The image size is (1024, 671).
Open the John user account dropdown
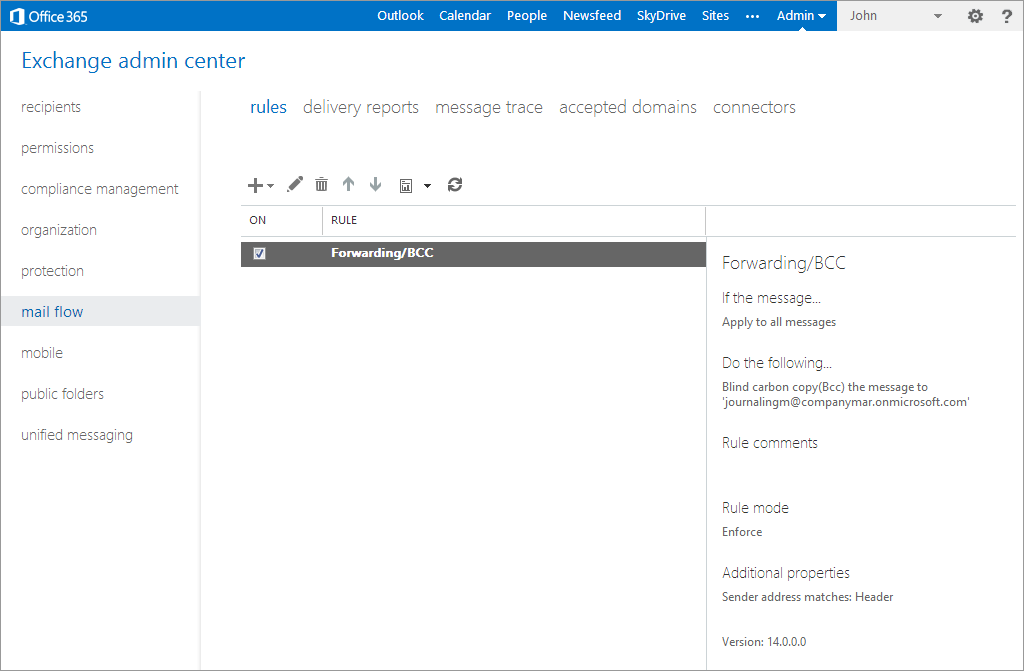(x=896, y=16)
